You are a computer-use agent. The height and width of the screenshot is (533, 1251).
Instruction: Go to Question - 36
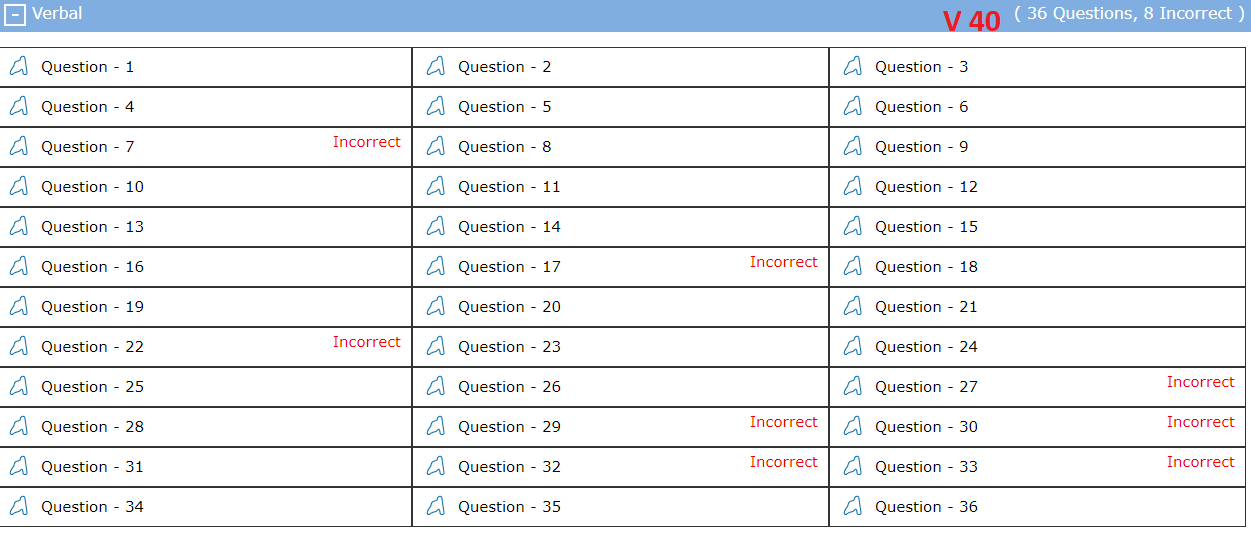[926, 507]
